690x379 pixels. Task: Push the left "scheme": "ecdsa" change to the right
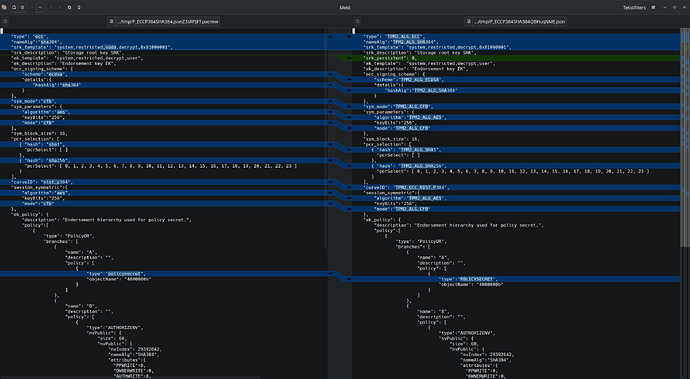point(330,74)
